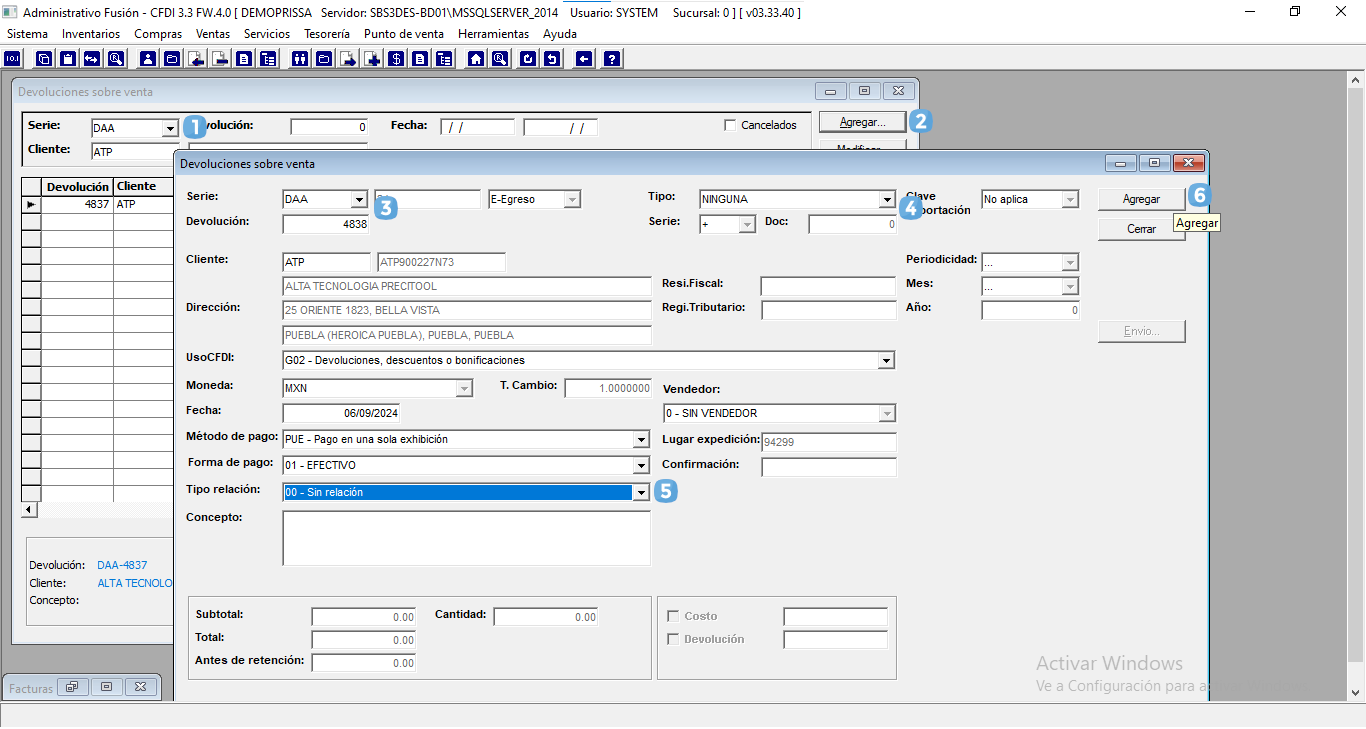Toggle the Costo checkbox
Image resolution: width=1366 pixels, height=729 pixels.
(x=674, y=616)
